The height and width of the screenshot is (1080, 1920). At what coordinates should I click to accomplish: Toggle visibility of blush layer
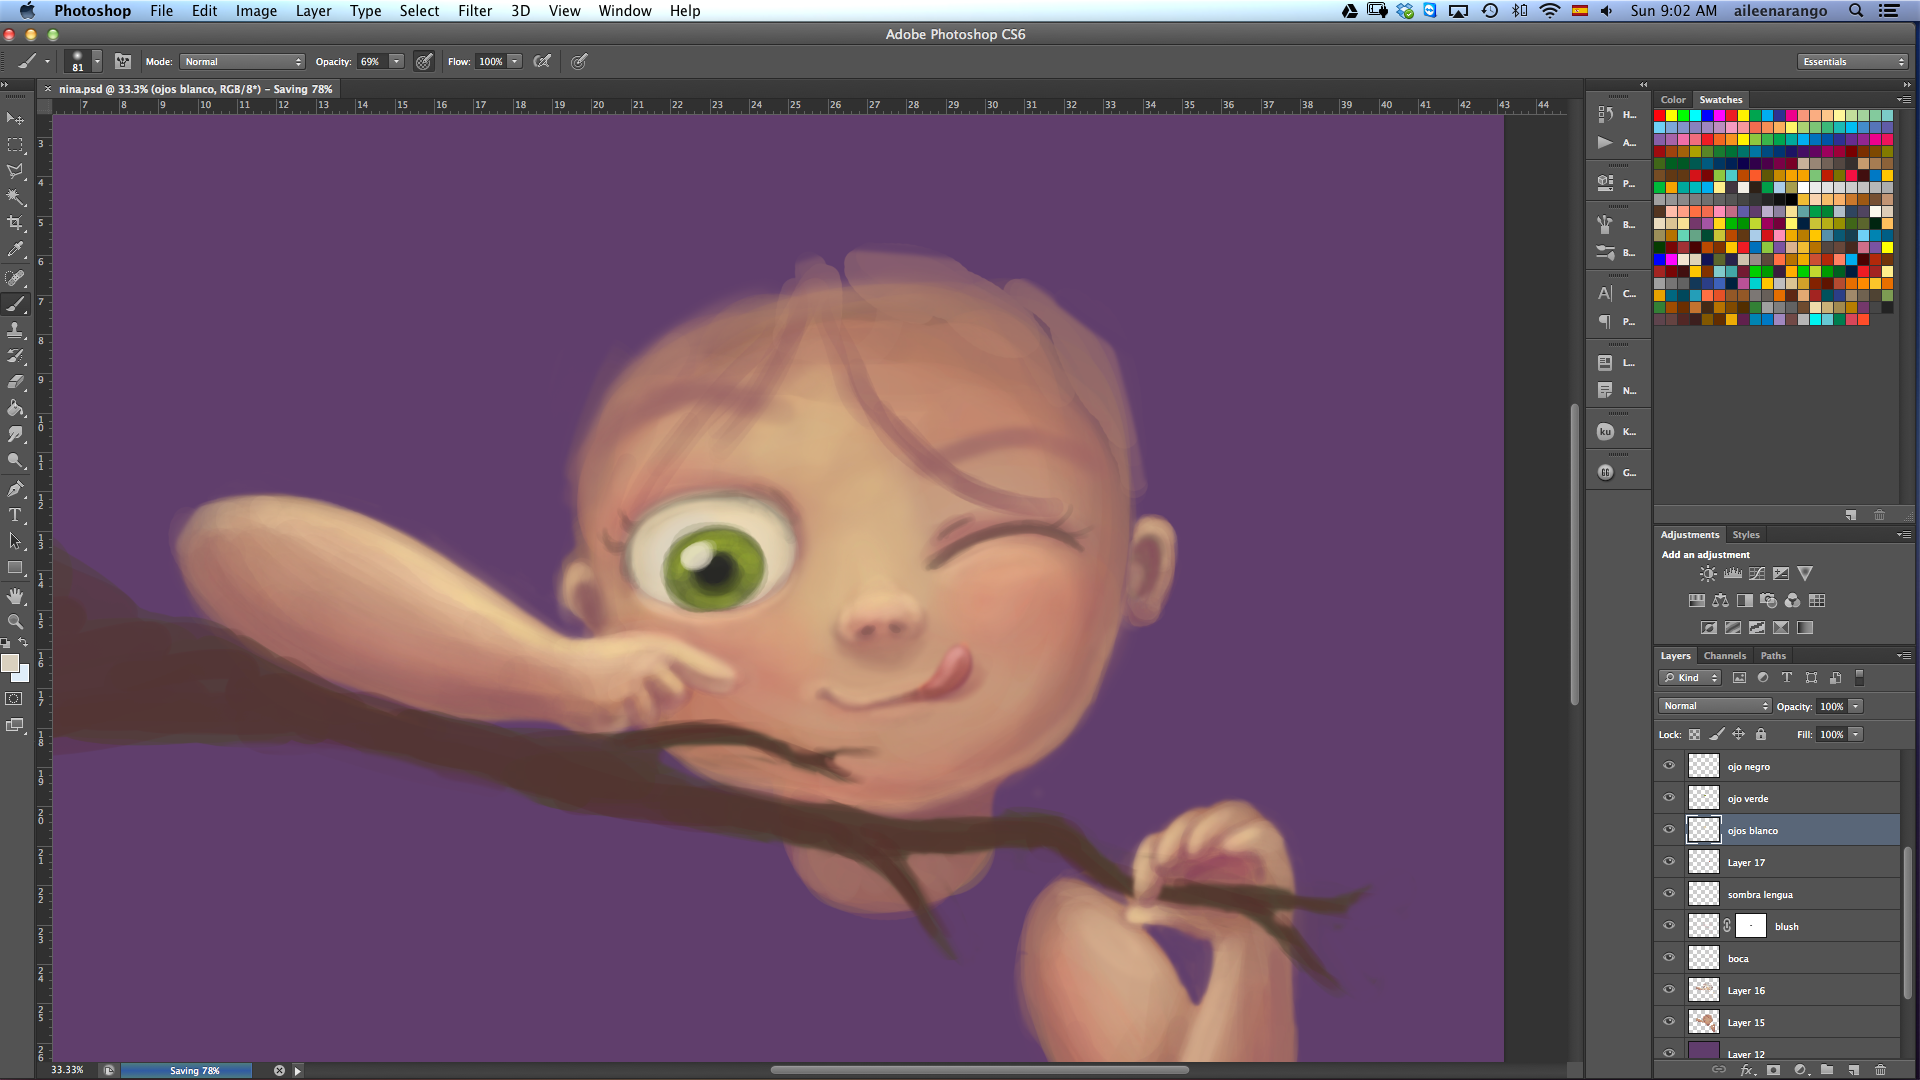[x=1669, y=926]
